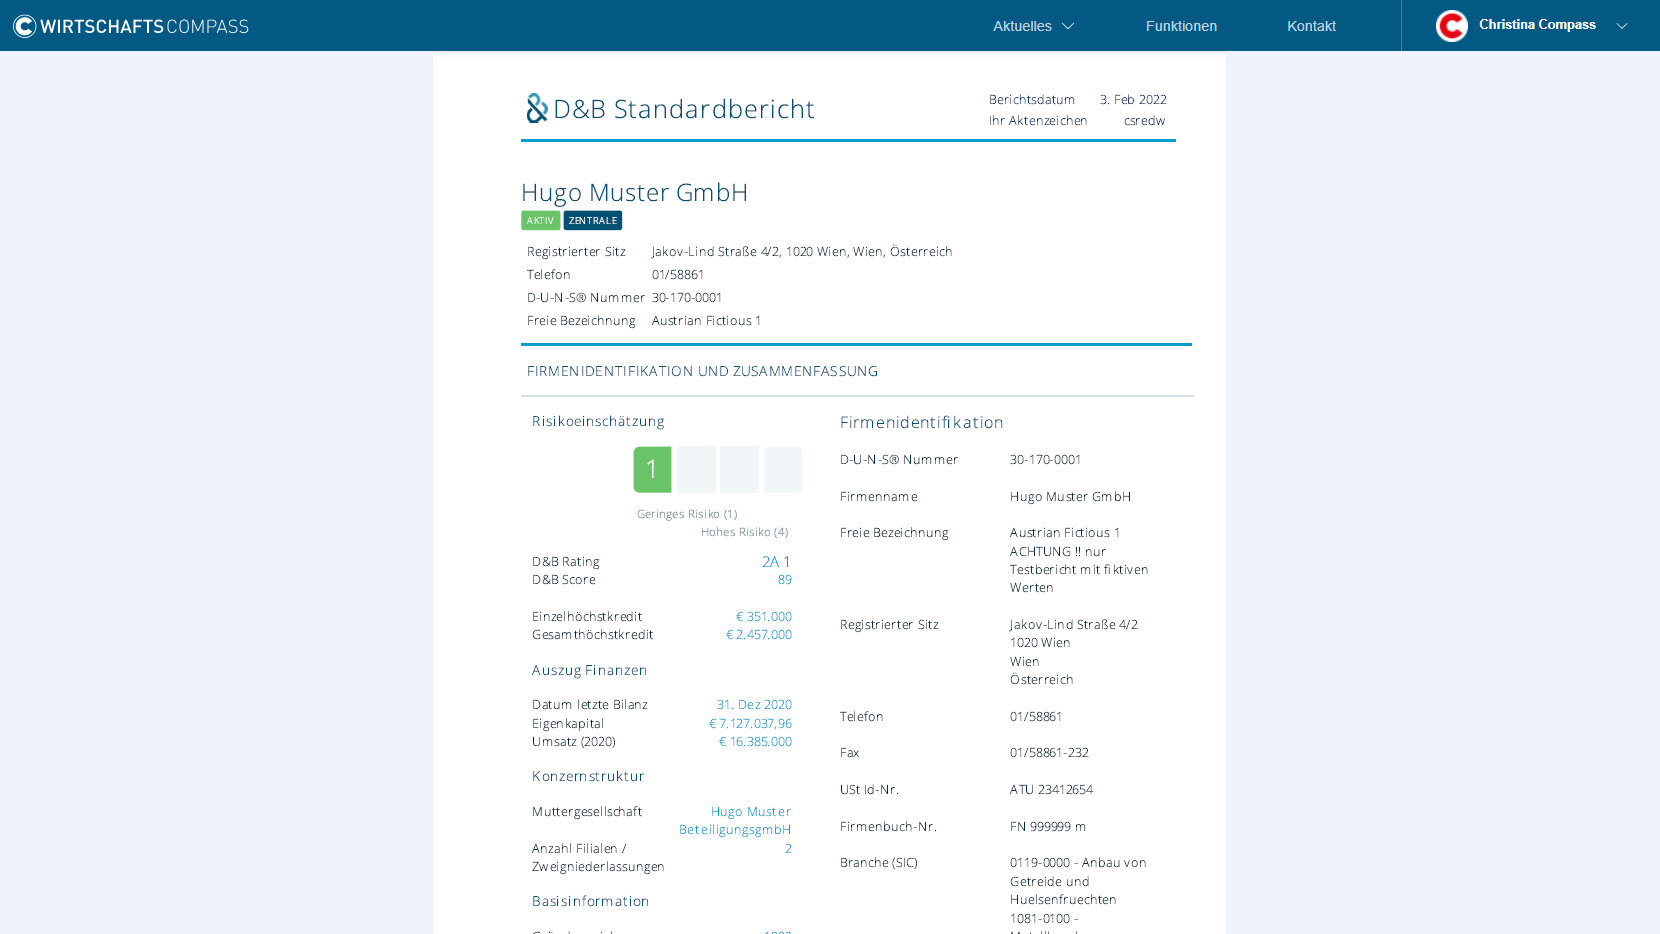1660x934 pixels.
Task: Click the header D-U-N-S number 30-170-0001
Action: [687, 298]
